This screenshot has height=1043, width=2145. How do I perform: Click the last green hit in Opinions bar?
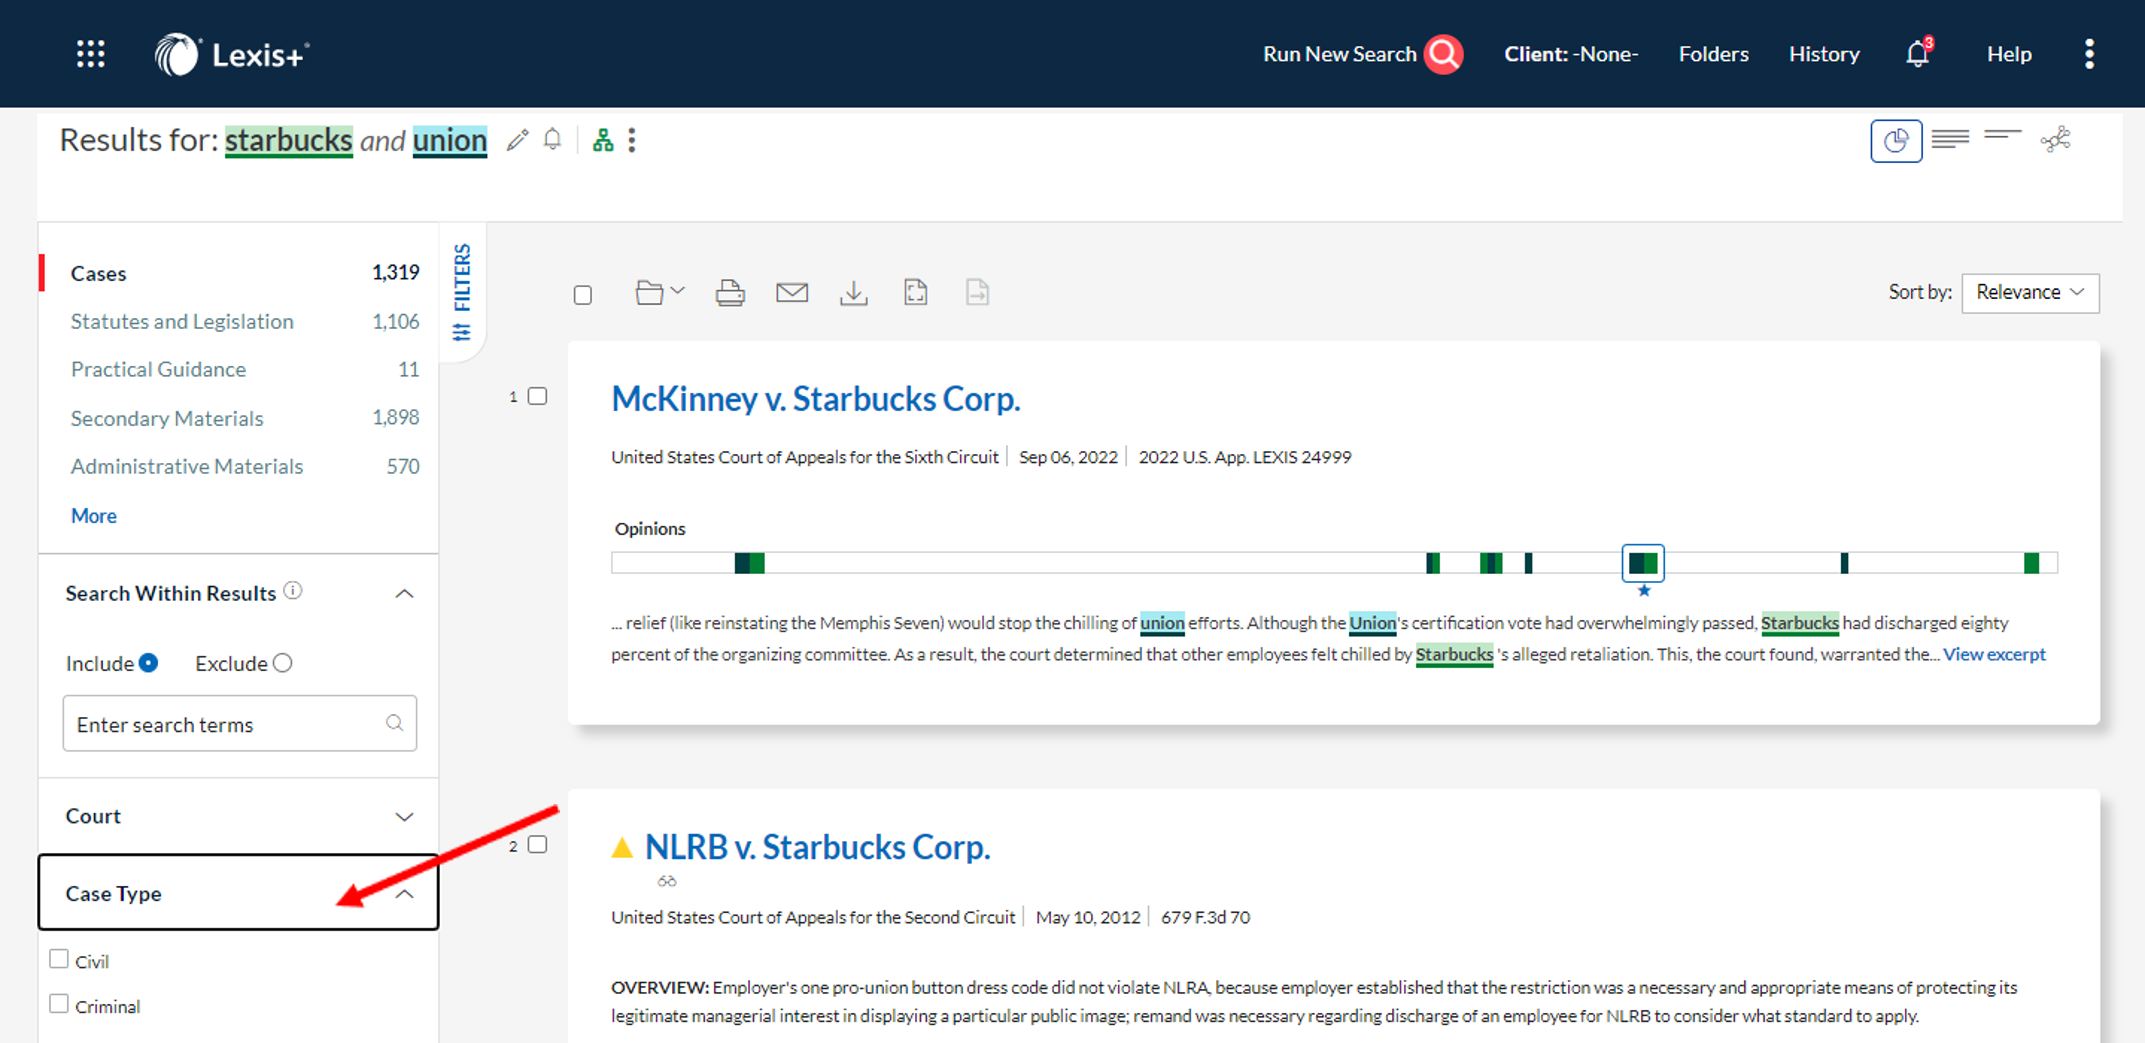point(2031,563)
